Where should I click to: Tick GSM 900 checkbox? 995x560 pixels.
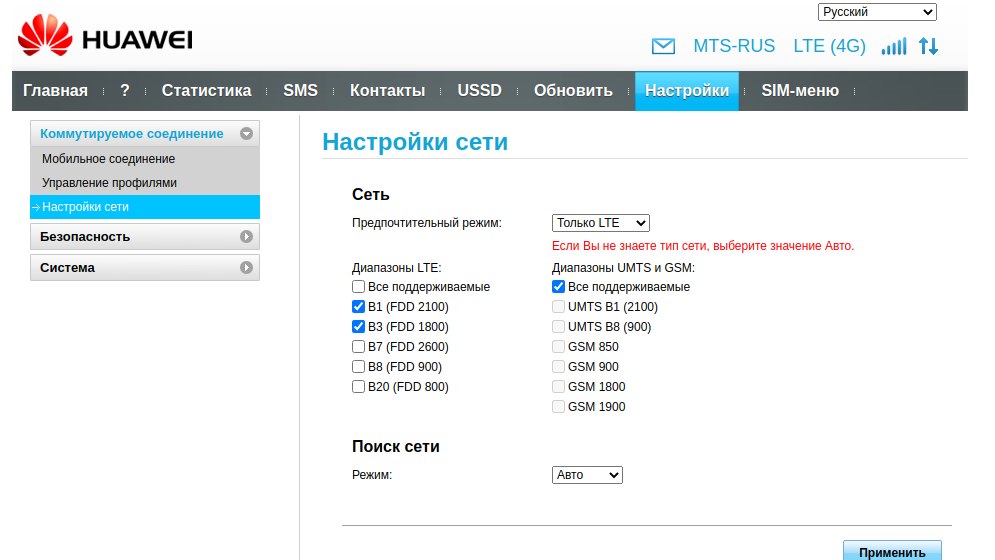(558, 366)
